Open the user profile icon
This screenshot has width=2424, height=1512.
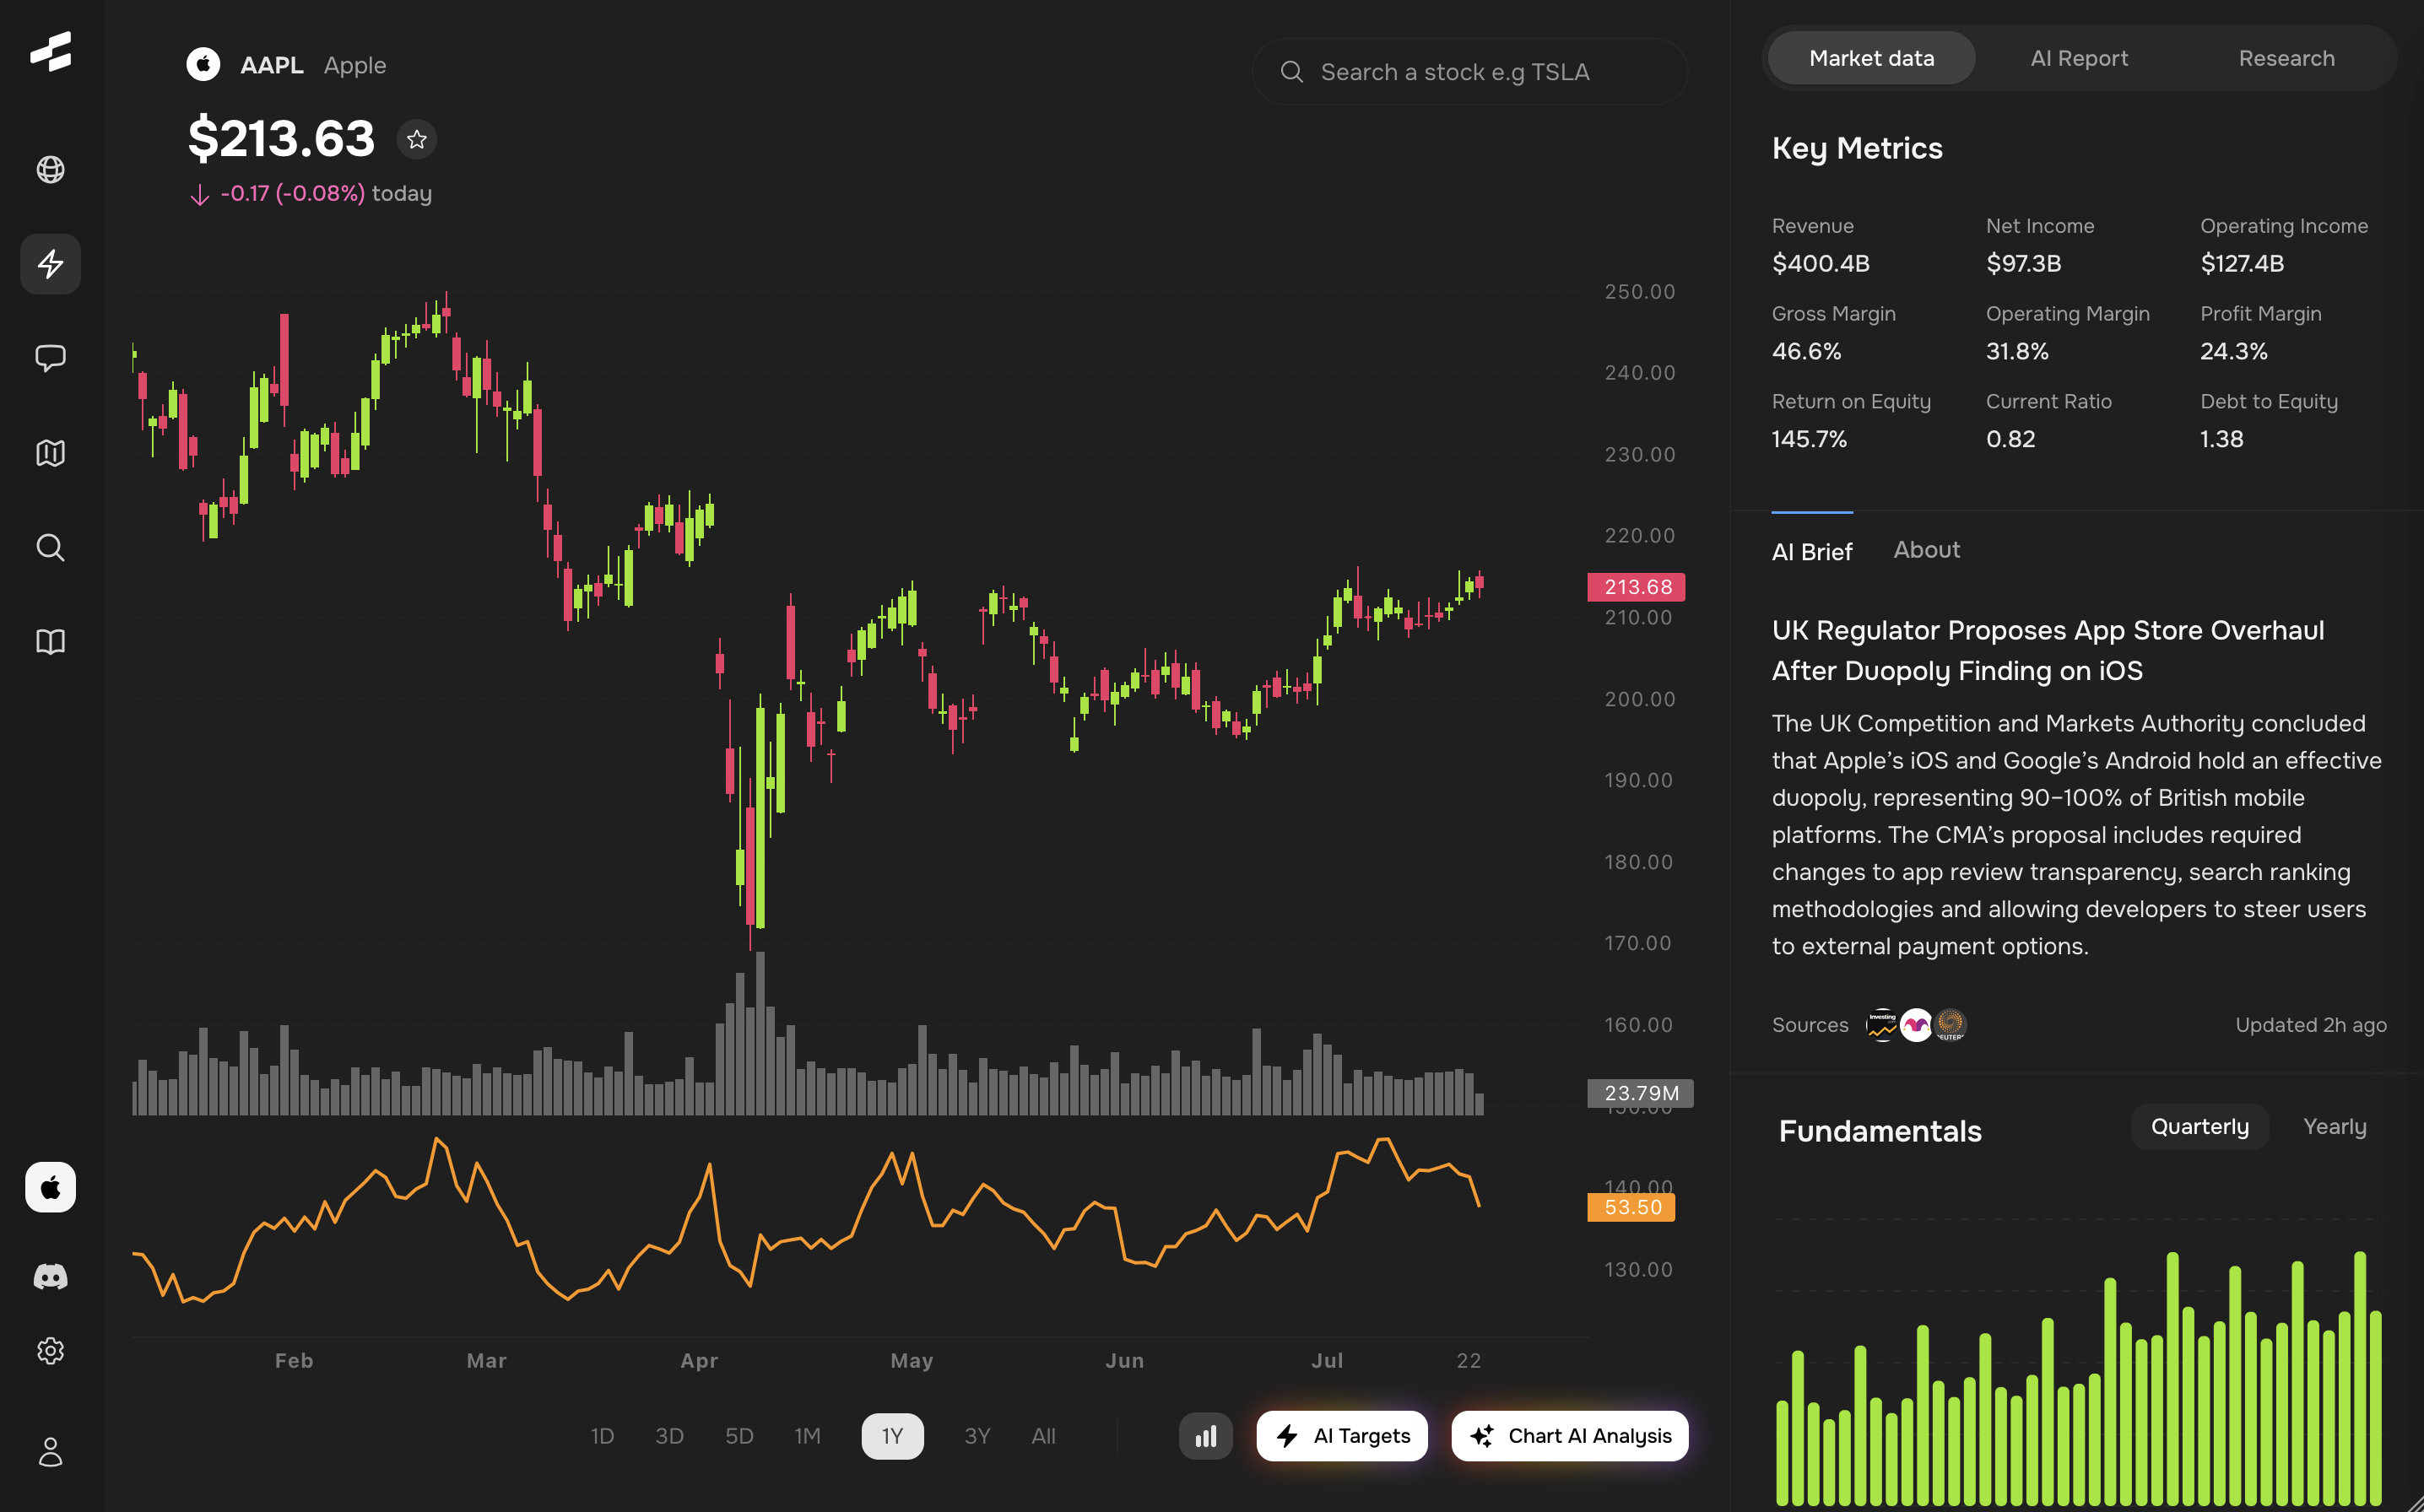point(50,1452)
